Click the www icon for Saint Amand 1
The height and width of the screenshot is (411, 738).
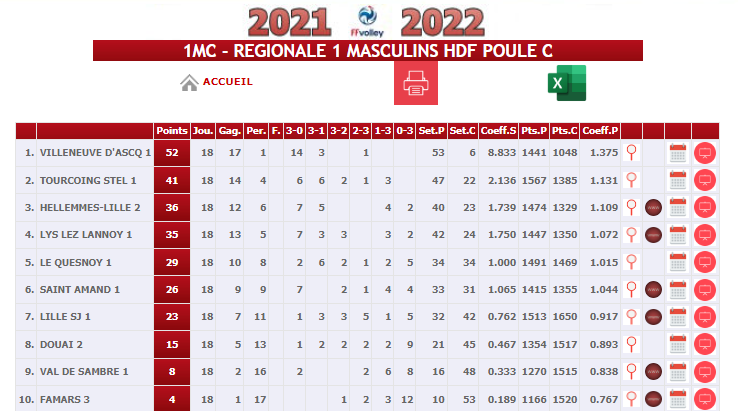tap(653, 290)
